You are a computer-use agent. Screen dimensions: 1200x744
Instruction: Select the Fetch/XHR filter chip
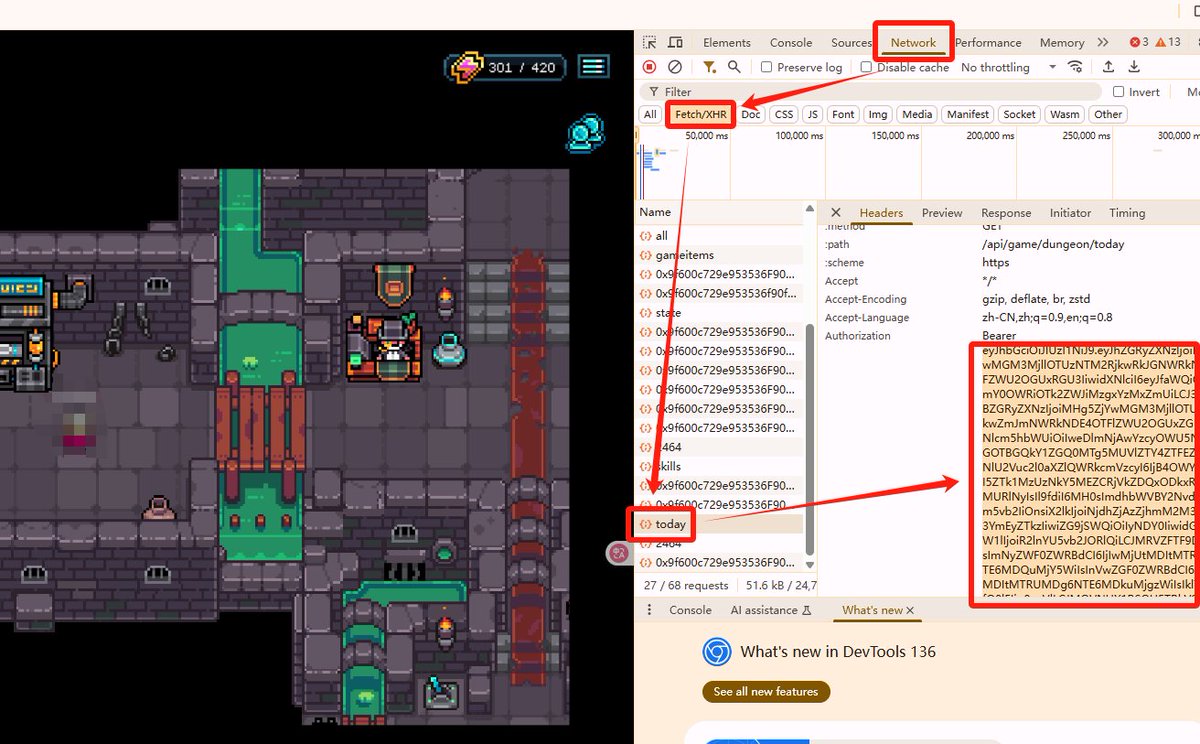pos(701,114)
